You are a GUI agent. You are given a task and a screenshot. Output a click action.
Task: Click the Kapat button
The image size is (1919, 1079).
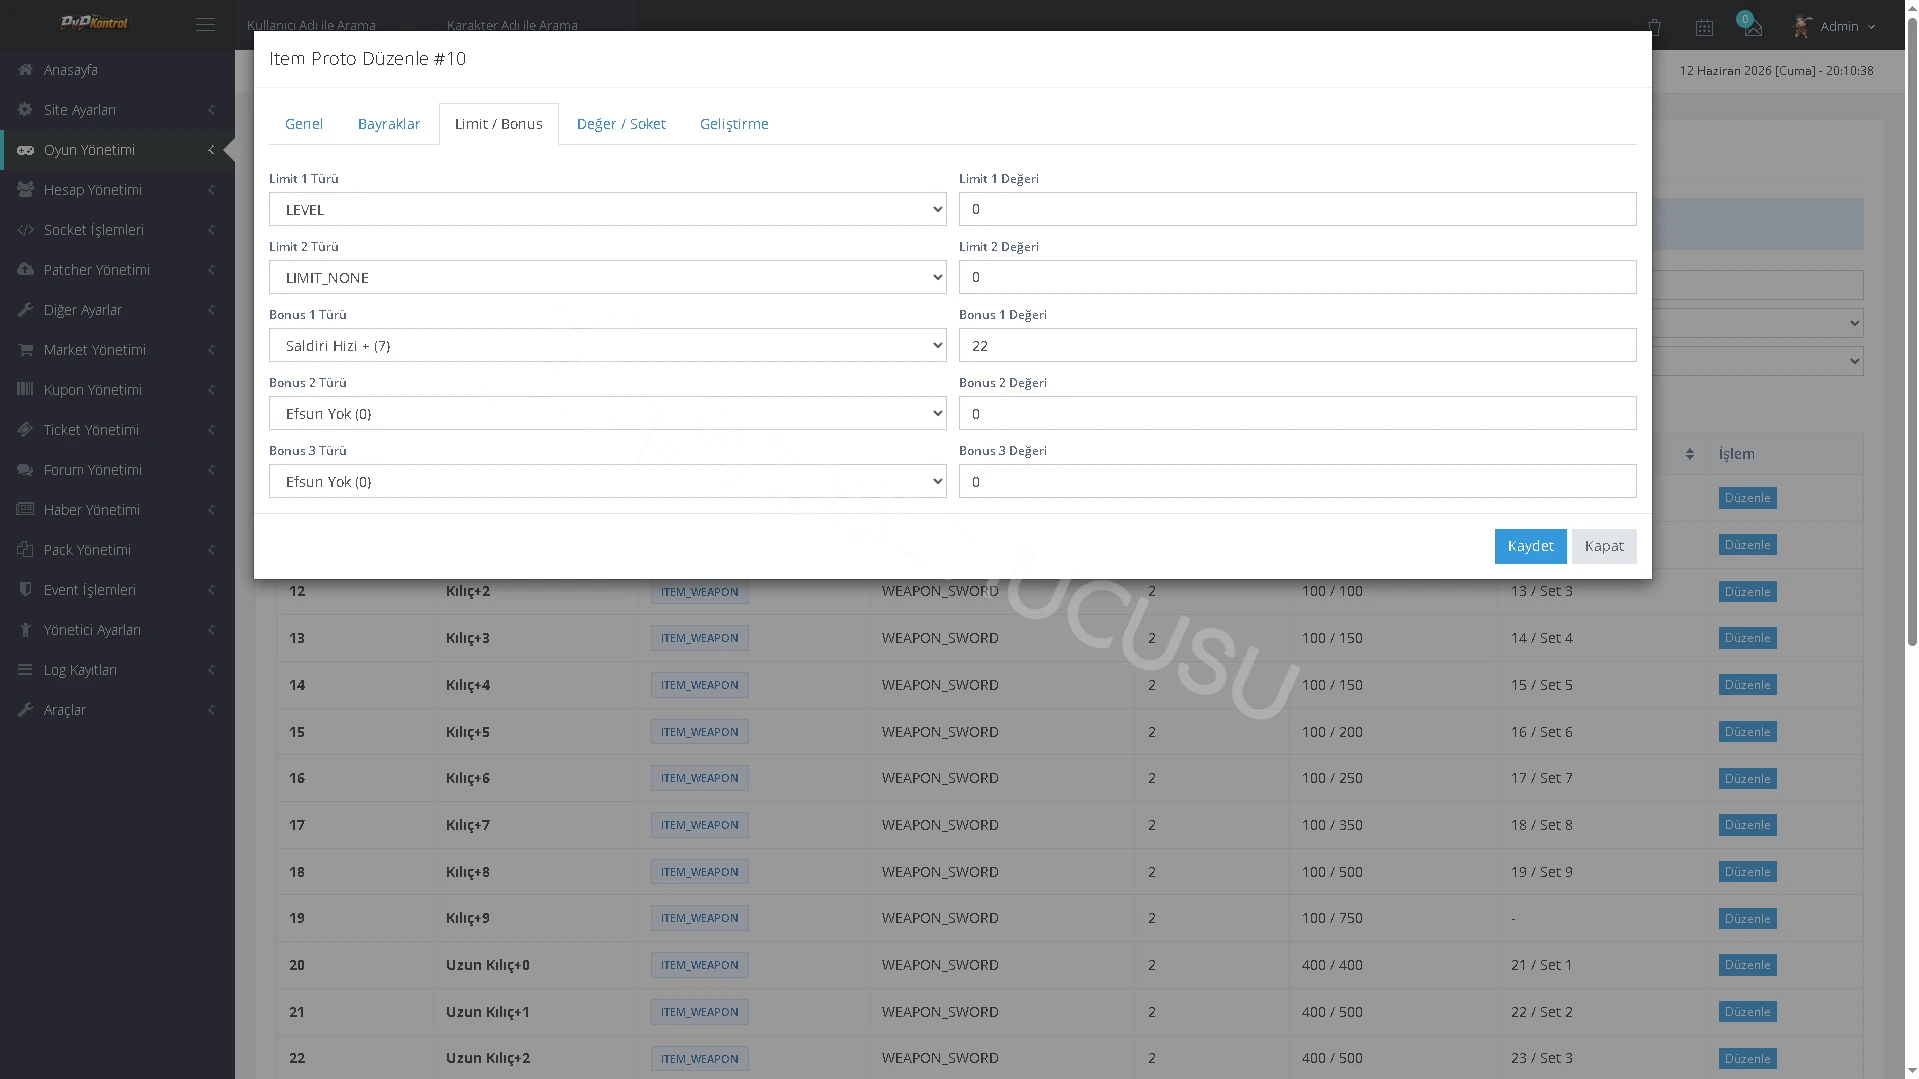1604,546
